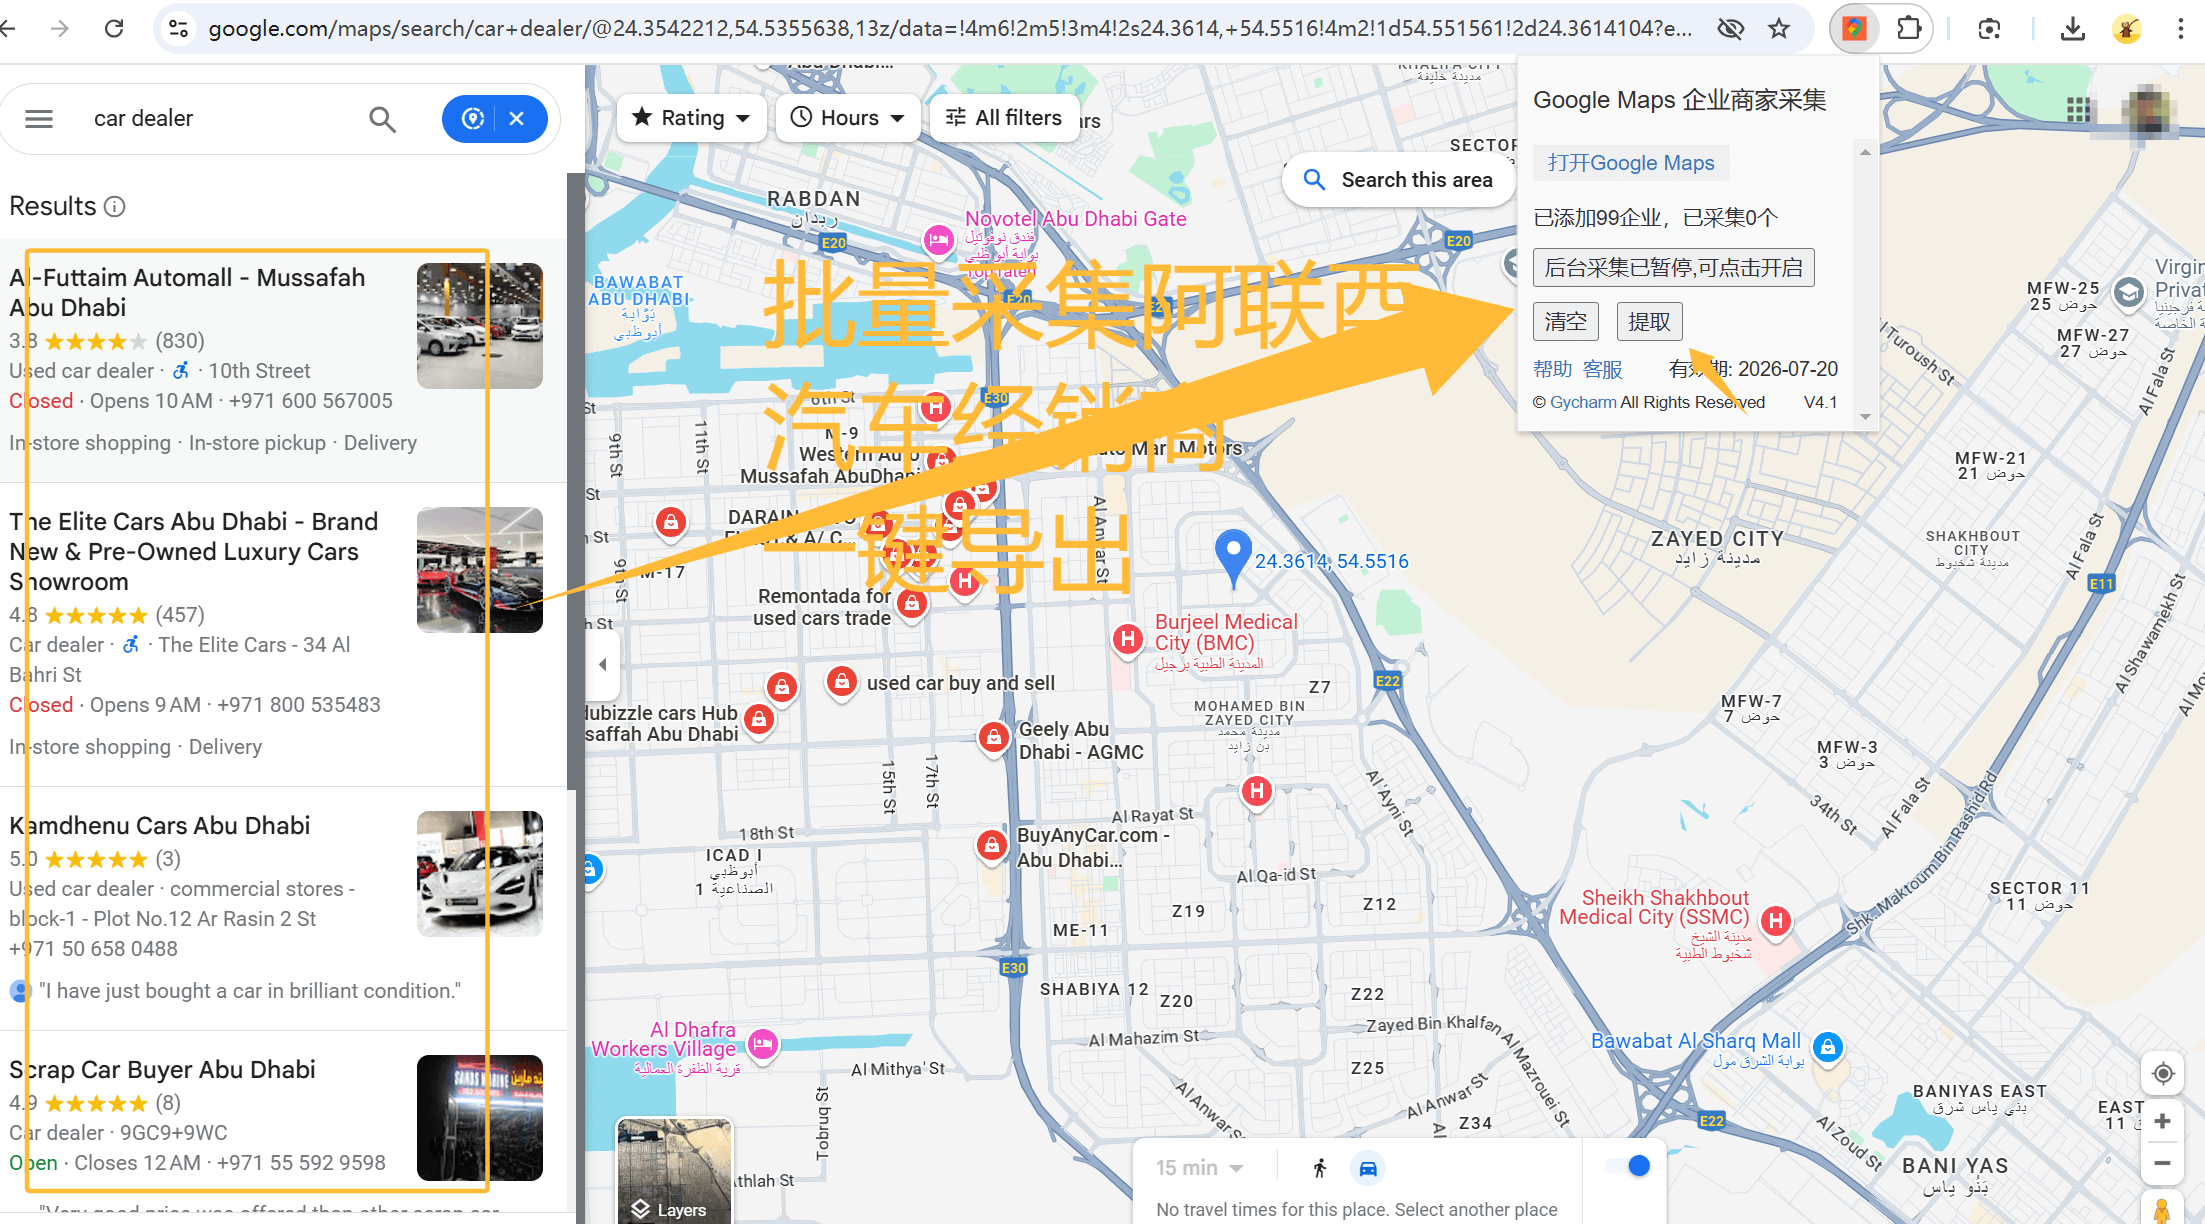
Task: Select driving travel mode icon
Action: [1368, 1168]
